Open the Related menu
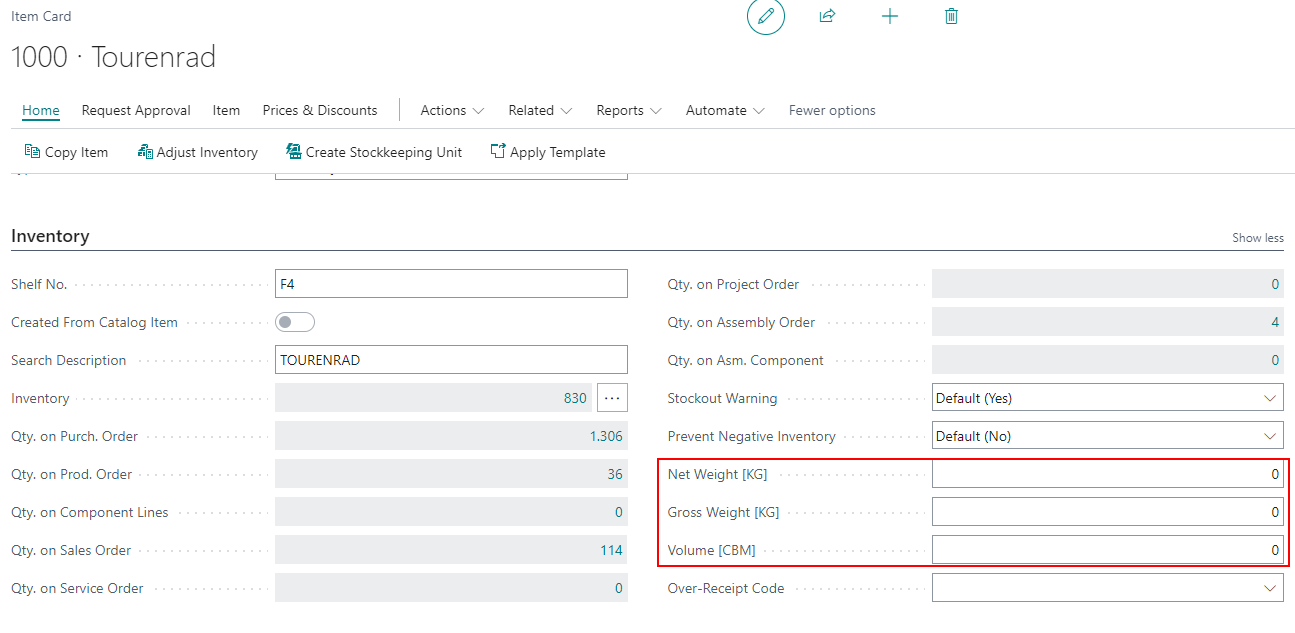 tap(540, 110)
